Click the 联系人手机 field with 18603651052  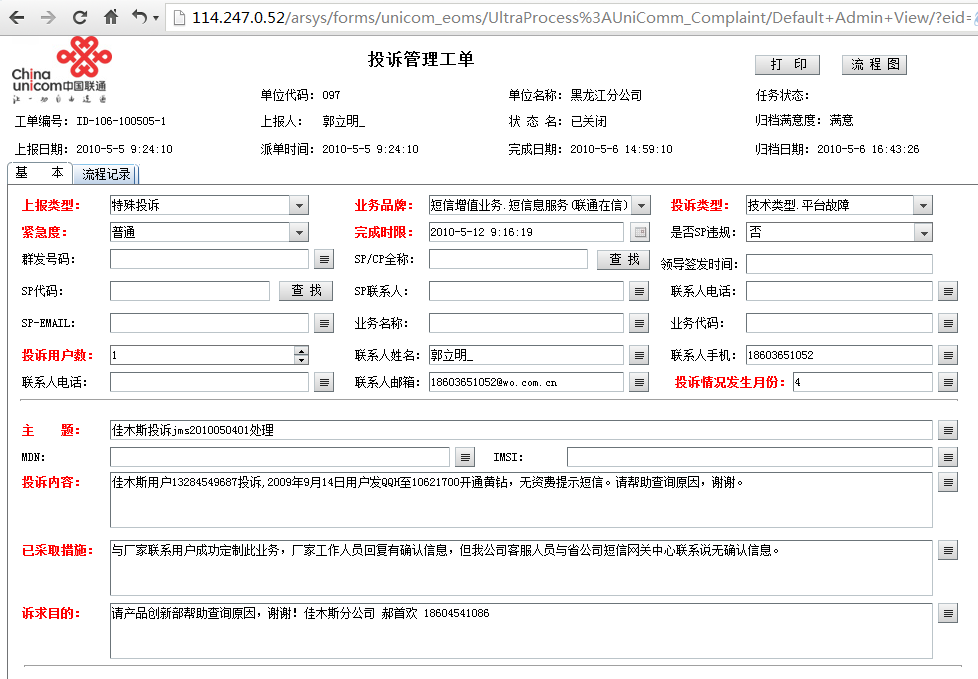click(x=840, y=355)
